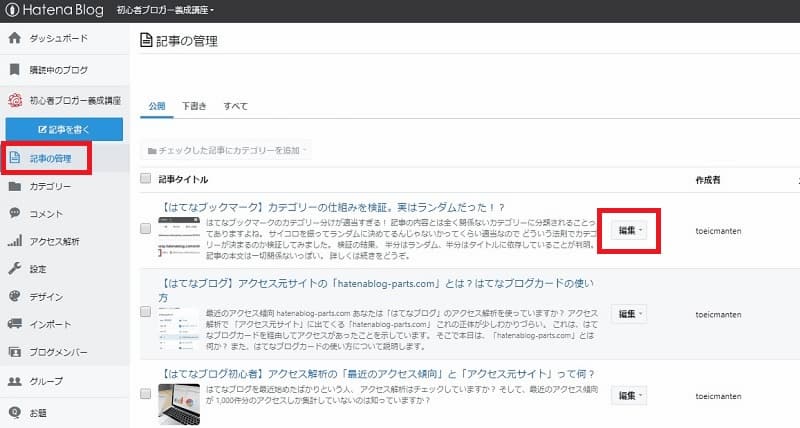Open 編集 dropdown for hatenablog-parts.com article
Screen dimensions: 800x428
point(629,314)
